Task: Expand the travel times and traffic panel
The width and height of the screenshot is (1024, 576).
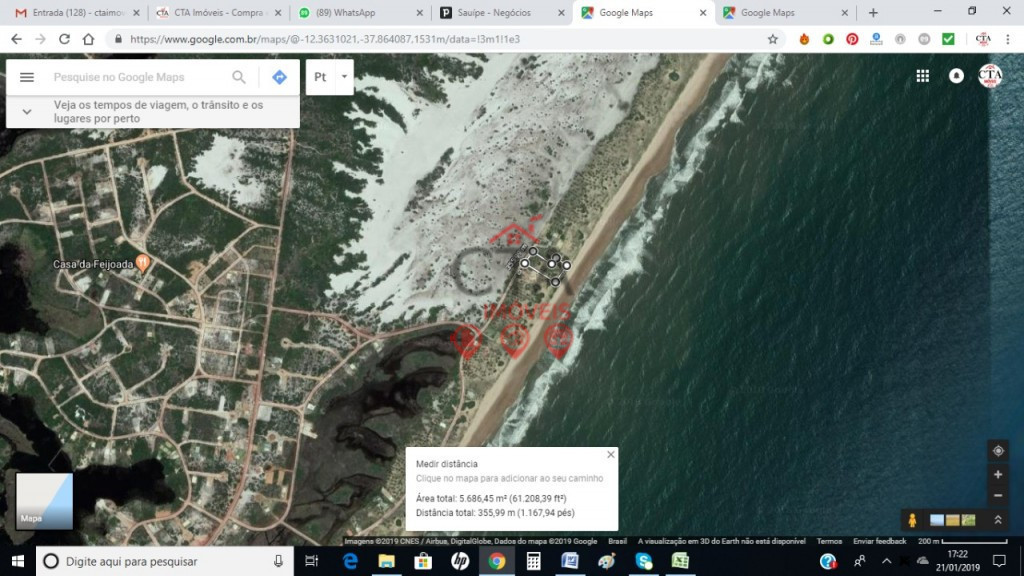Action: click(x=27, y=111)
